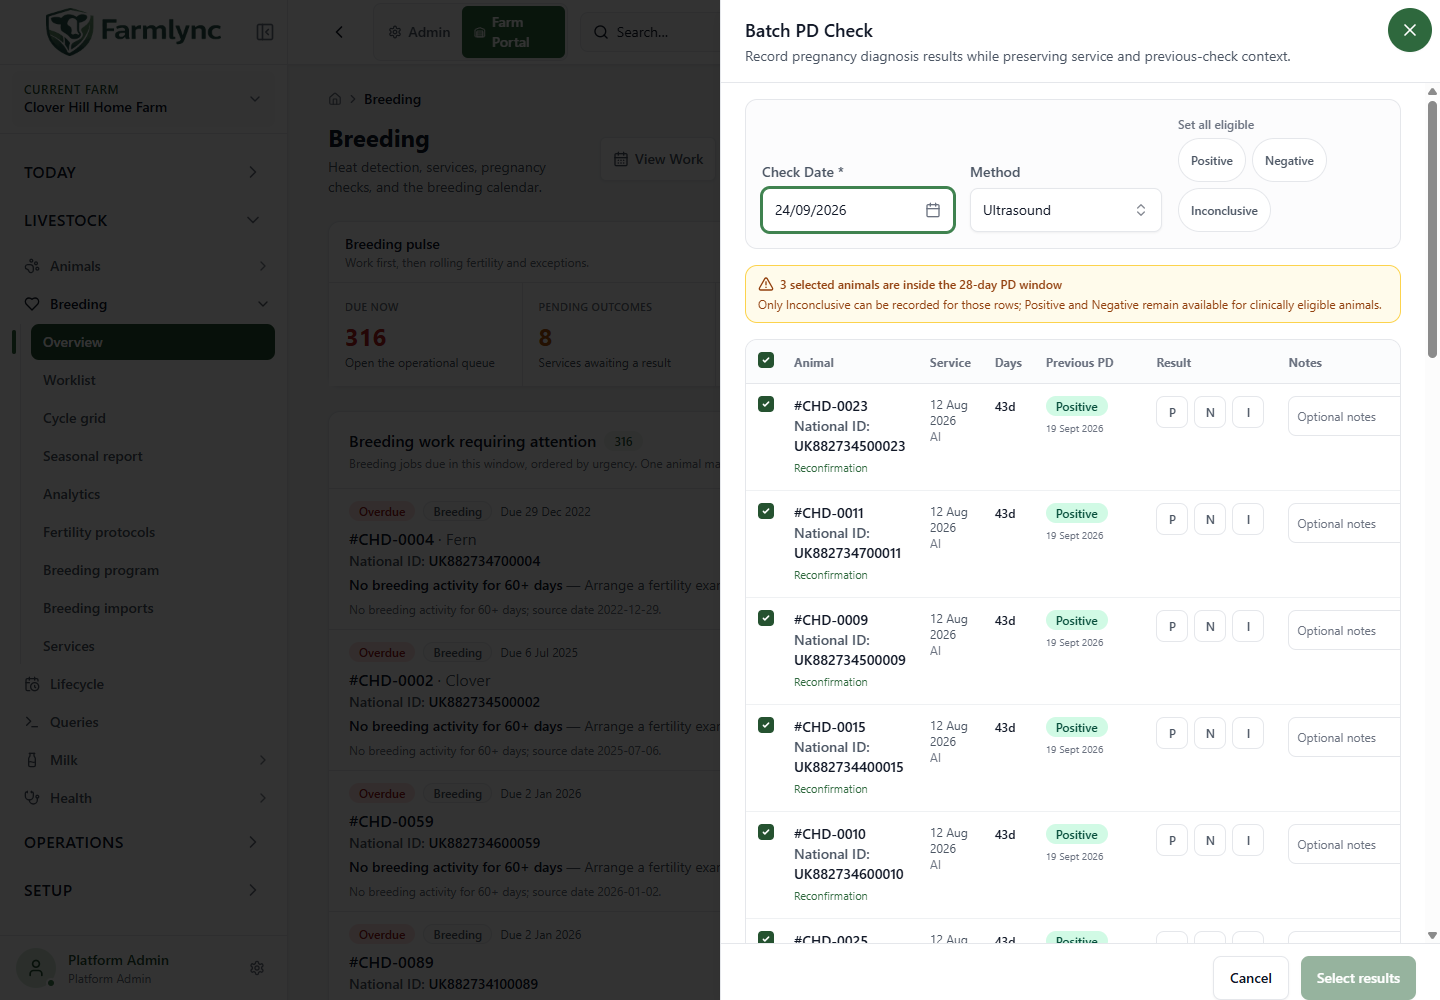Viewport: 1440px width, 1000px height.
Task: Open Queries in the sidebar
Action: click(74, 722)
